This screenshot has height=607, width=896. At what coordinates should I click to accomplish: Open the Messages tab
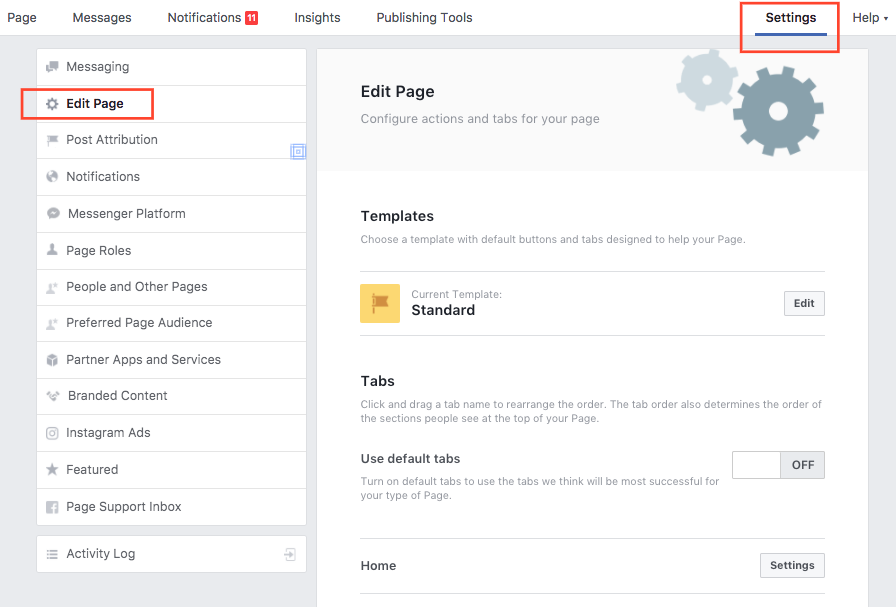tap(102, 18)
